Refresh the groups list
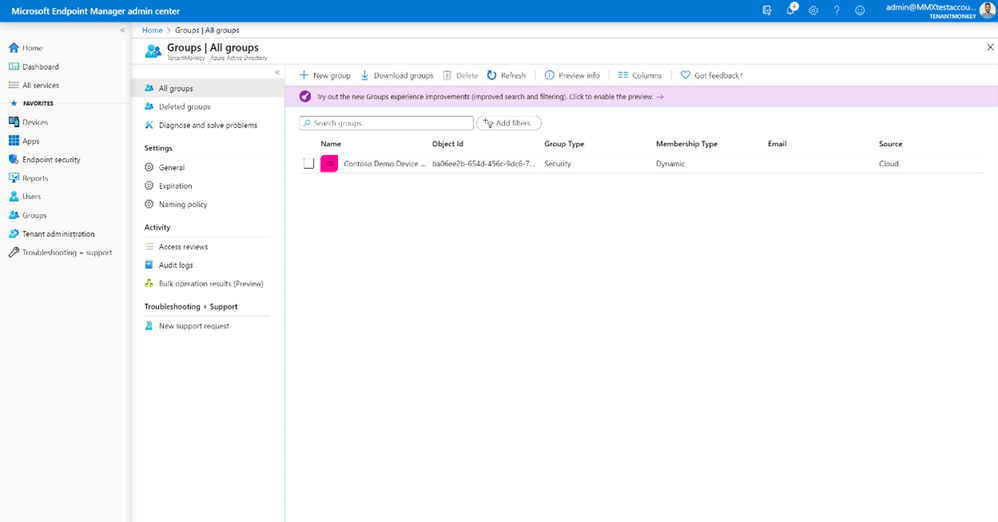Screen dimensions: 998x522 click(507, 75)
